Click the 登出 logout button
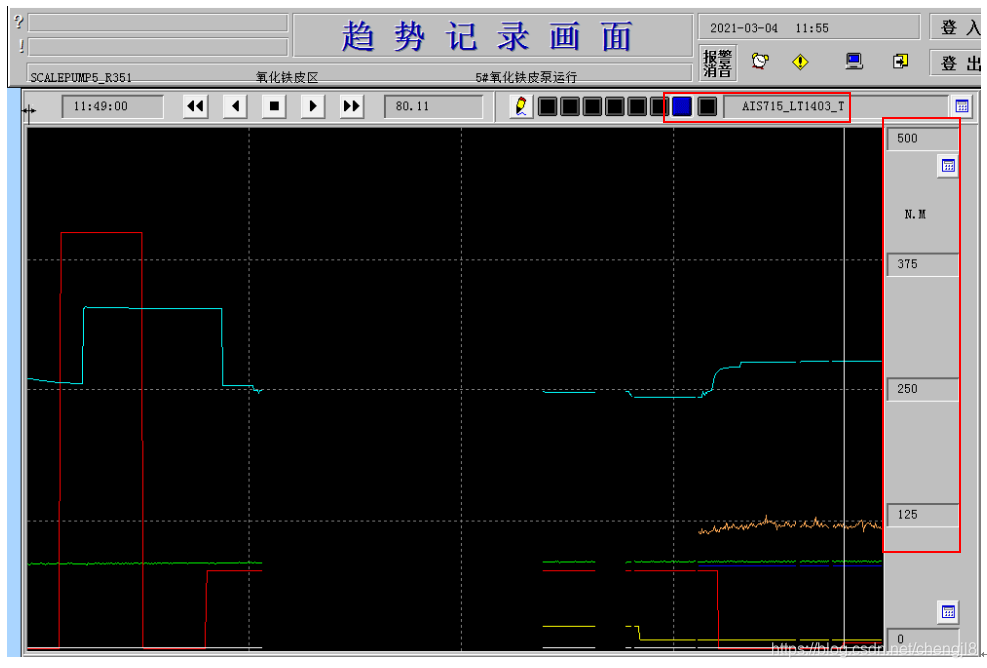 pos(957,63)
